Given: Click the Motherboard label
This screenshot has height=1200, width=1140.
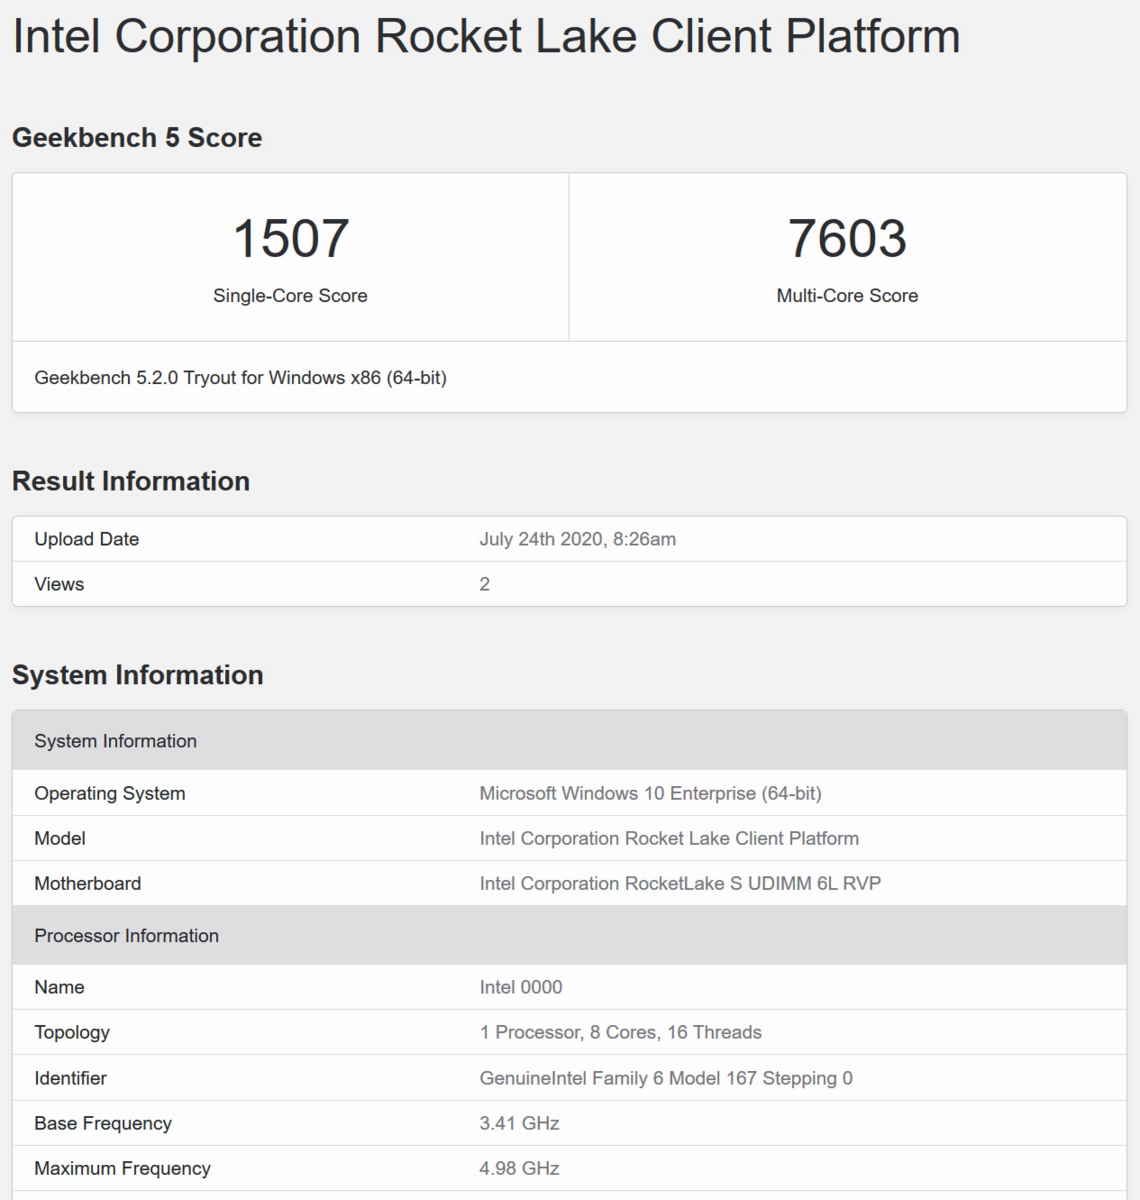Looking at the screenshot, I should (88, 884).
